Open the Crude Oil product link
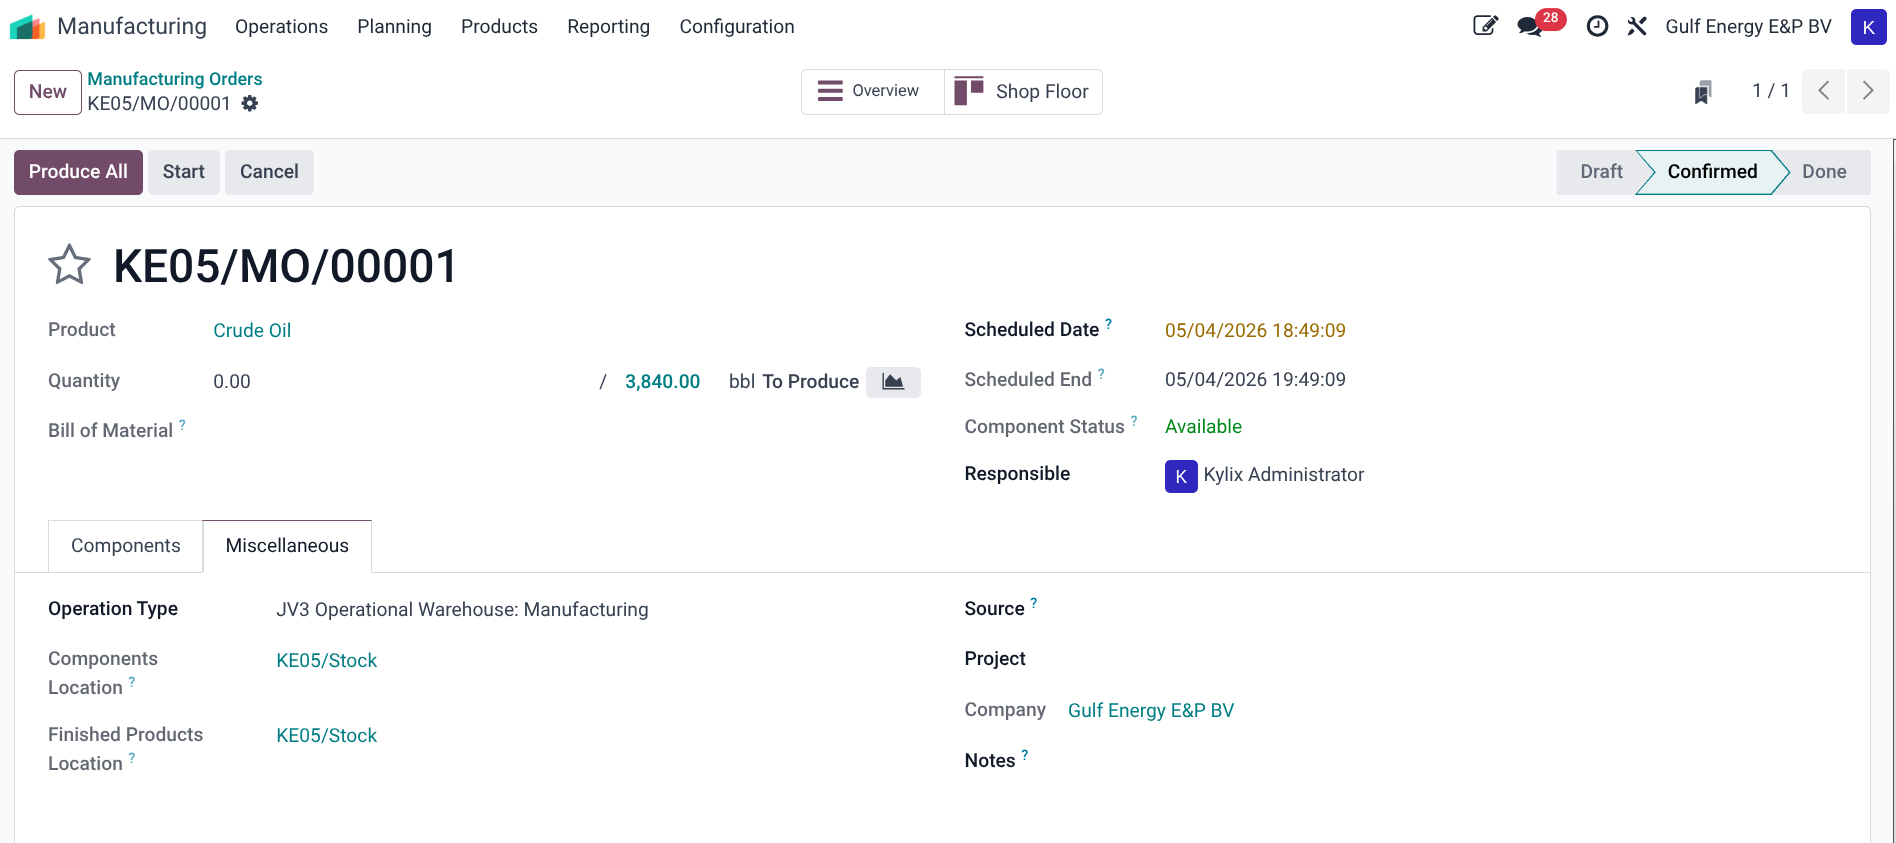The height and width of the screenshot is (843, 1896). pyautogui.click(x=252, y=331)
